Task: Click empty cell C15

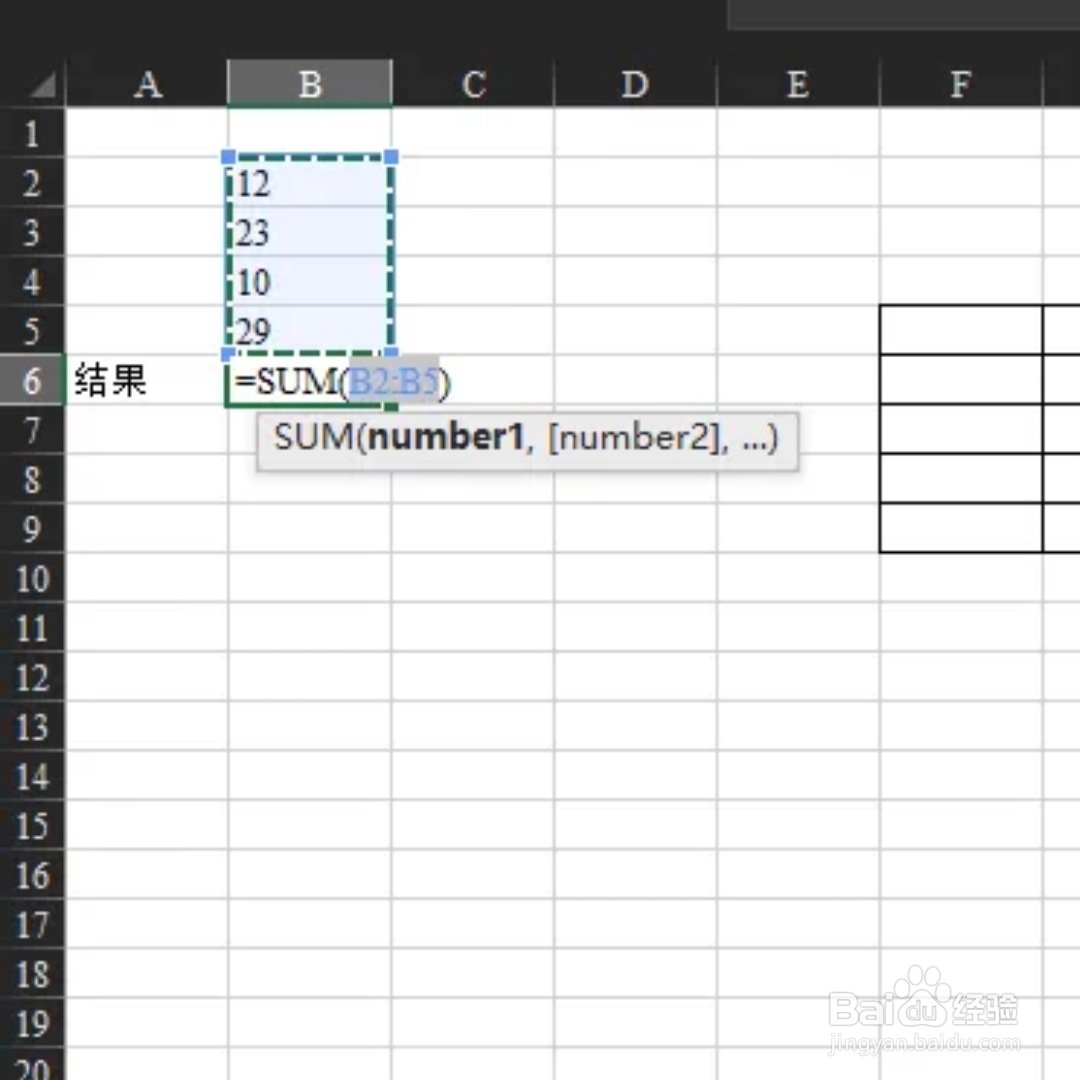Action: pyautogui.click(x=472, y=825)
